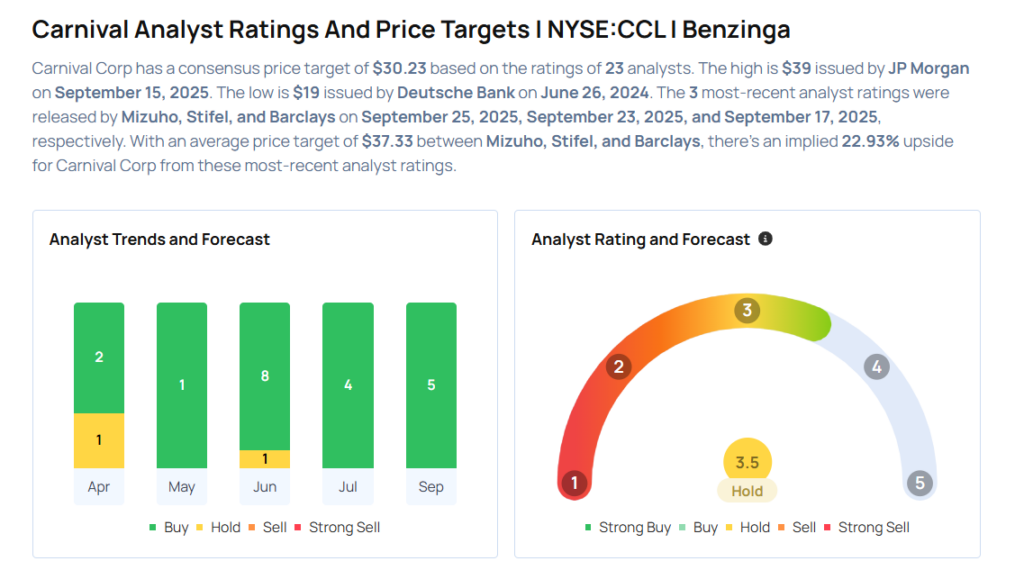Viewport: 1024px width, 570px height.
Task: Toggle Strong Buy legend in rating chart
Action: [627, 527]
